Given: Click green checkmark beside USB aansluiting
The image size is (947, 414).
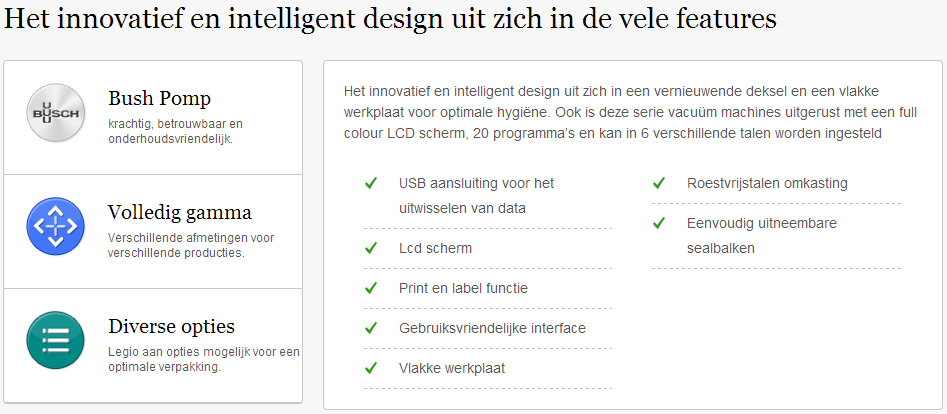Looking at the screenshot, I should click(371, 183).
